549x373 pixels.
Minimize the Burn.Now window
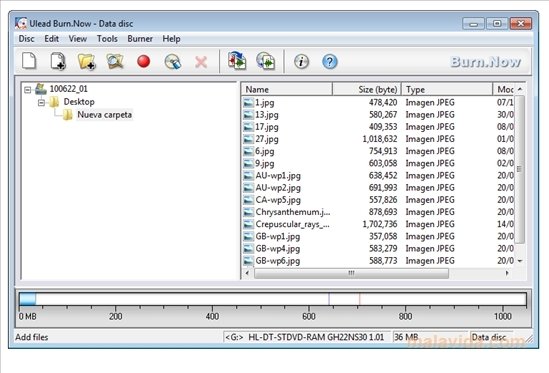[473, 24]
